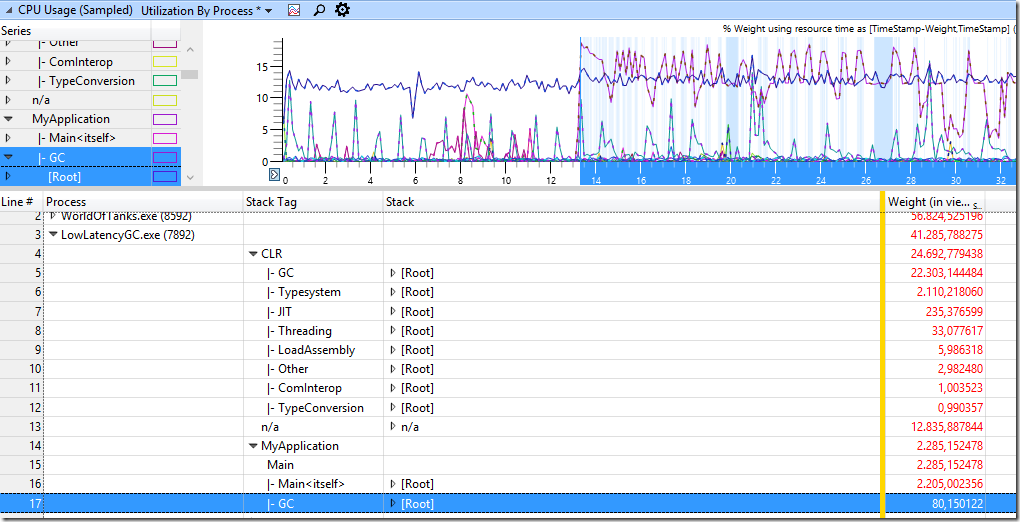Open view editor with the gear icon

point(342,10)
